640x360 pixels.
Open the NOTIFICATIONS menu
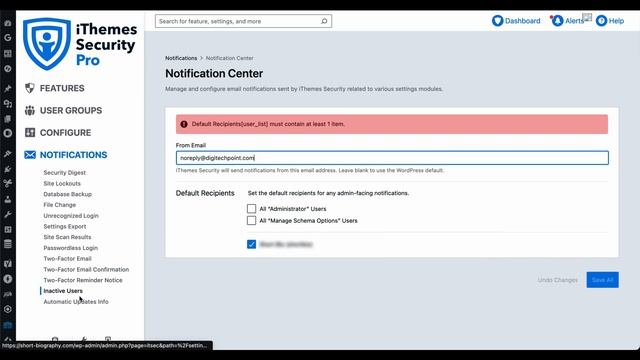click(x=73, y=155)
